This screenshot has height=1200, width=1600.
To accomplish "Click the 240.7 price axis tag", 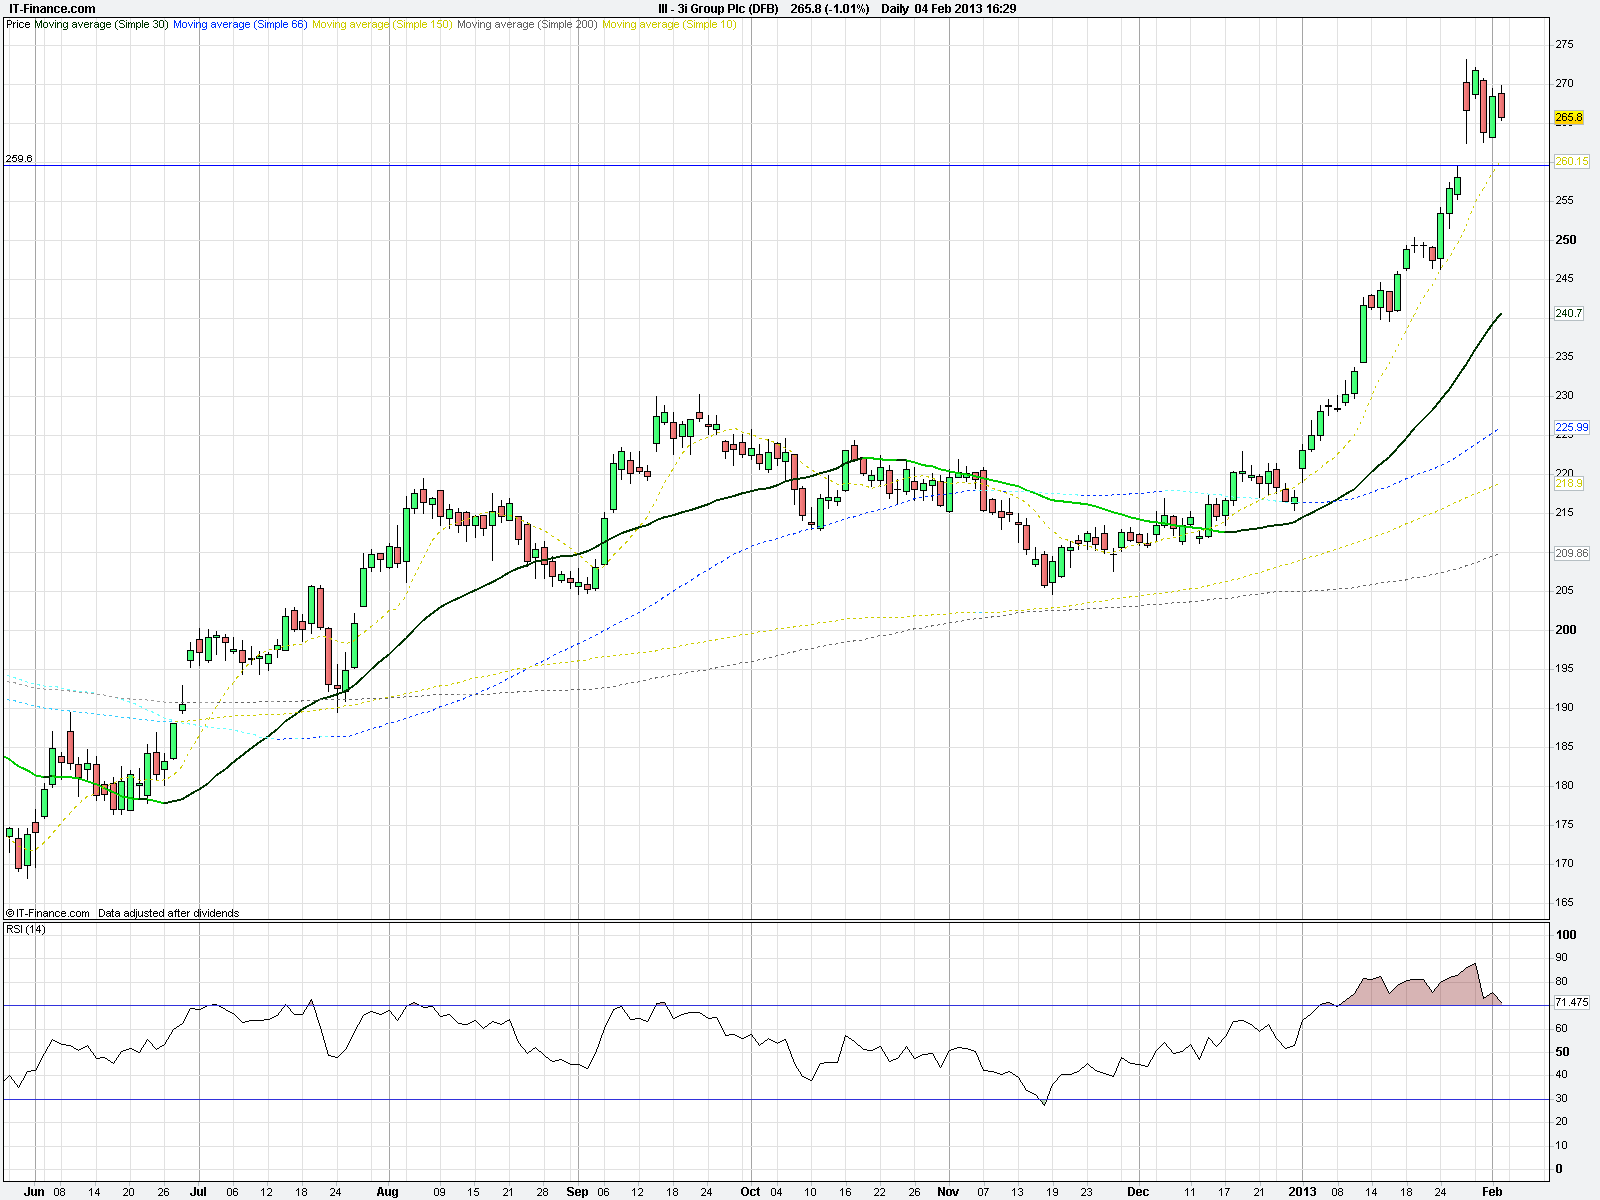I will point(1568,313).
